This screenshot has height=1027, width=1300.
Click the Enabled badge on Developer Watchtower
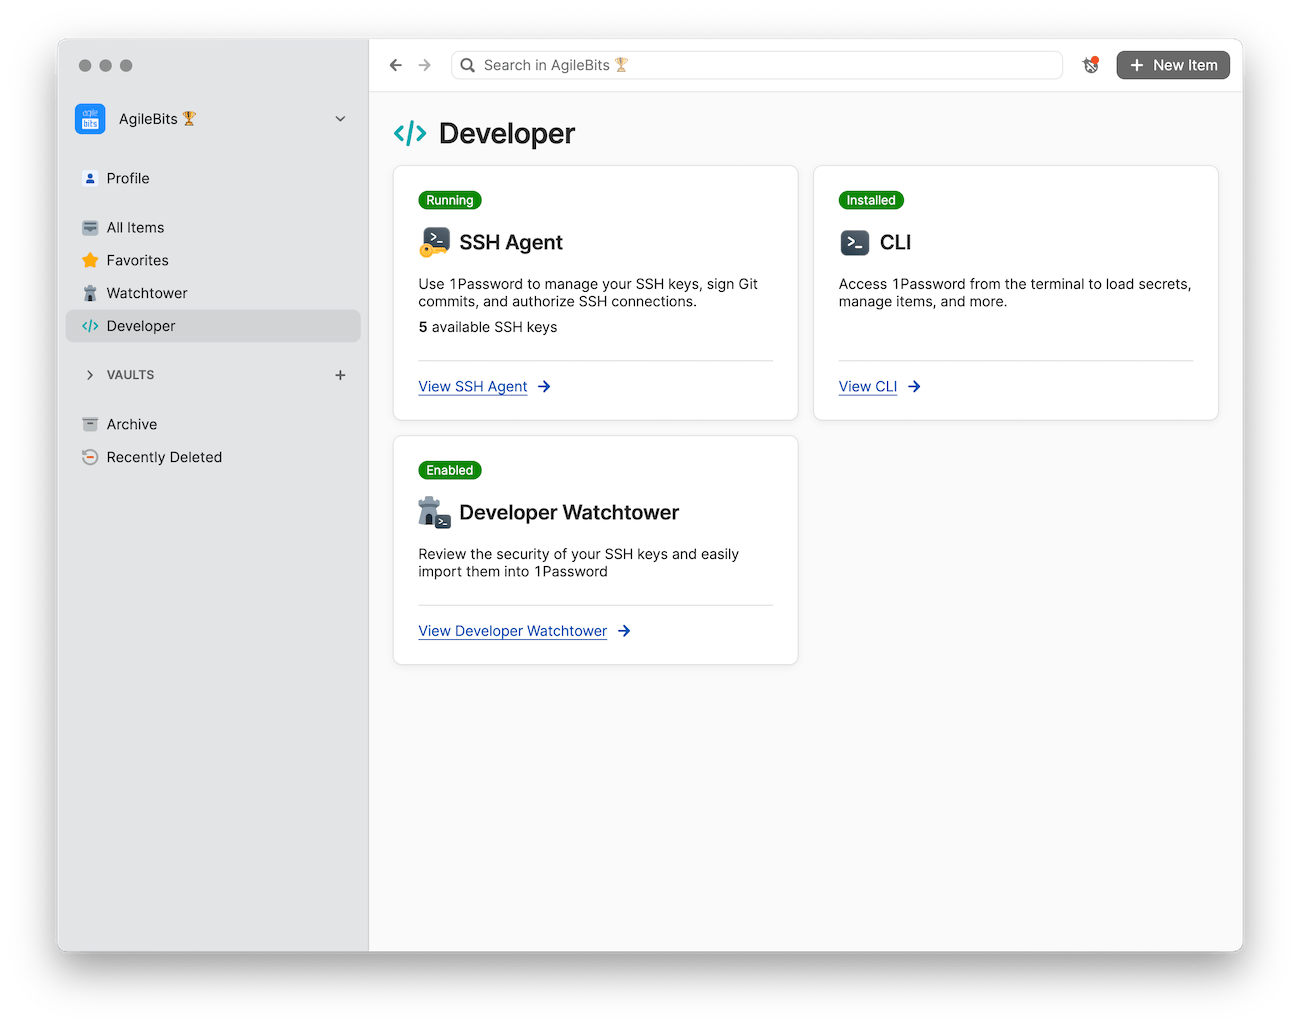[x=449, y=470]
